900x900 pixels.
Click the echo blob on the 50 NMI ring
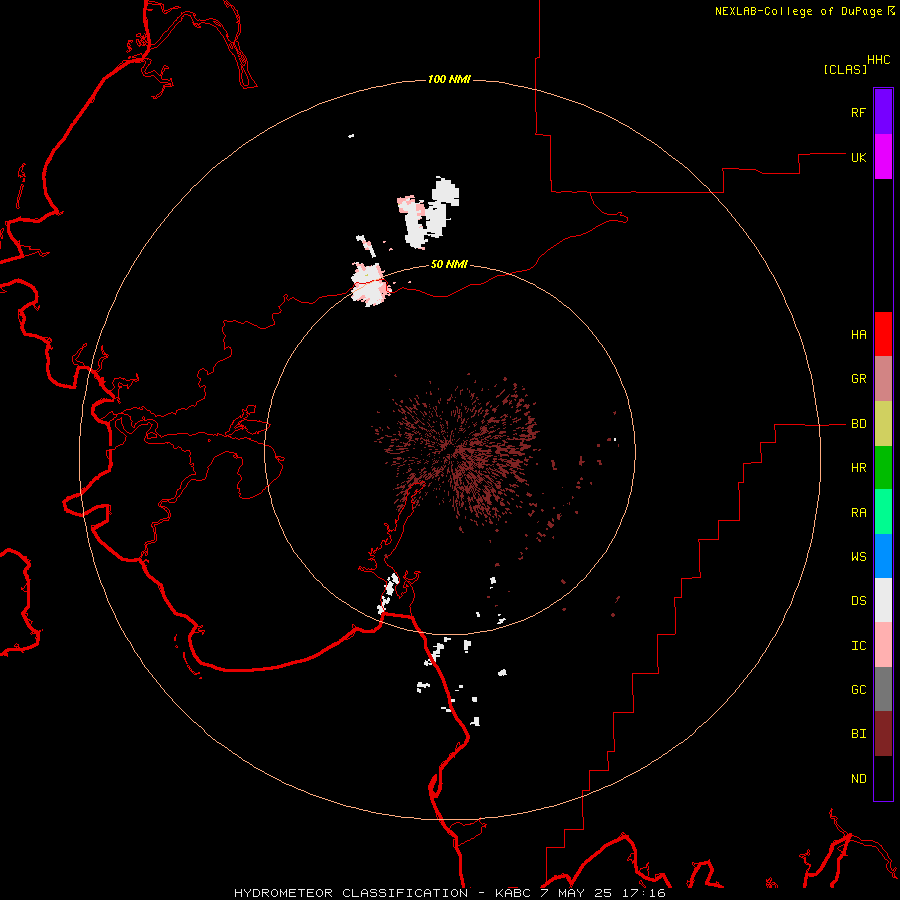(371, 284)
